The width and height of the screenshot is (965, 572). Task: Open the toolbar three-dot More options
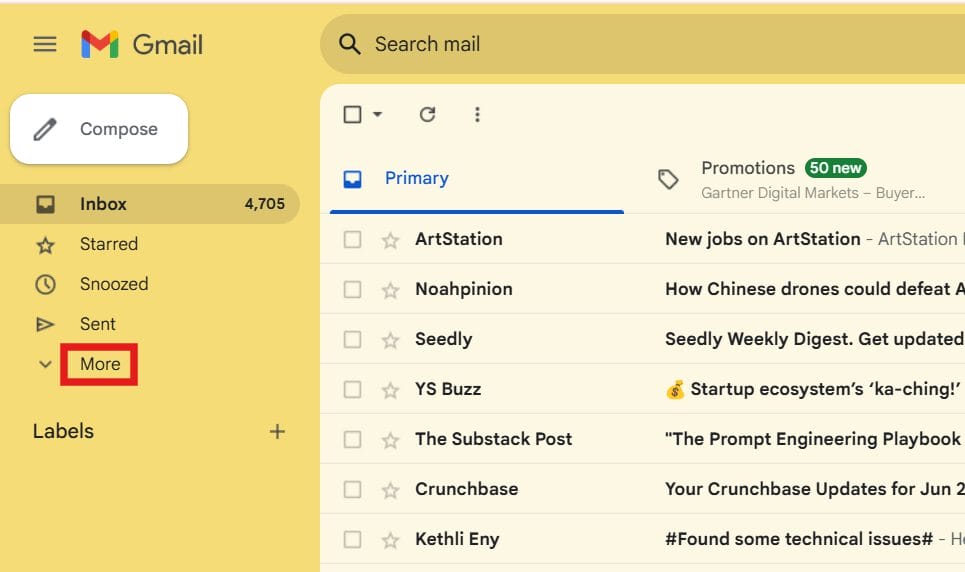coord(477,115)
